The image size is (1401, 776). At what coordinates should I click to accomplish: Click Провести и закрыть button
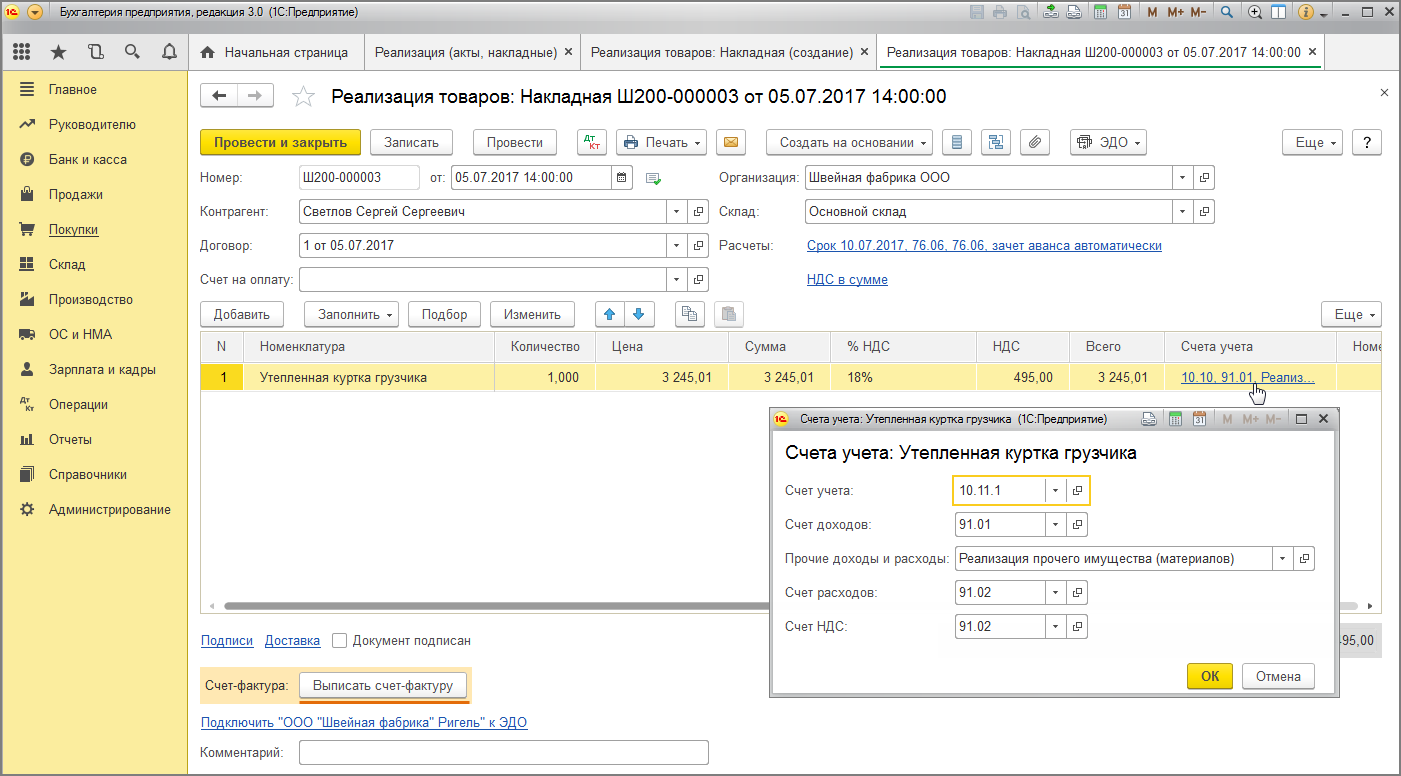pos(280,143)
